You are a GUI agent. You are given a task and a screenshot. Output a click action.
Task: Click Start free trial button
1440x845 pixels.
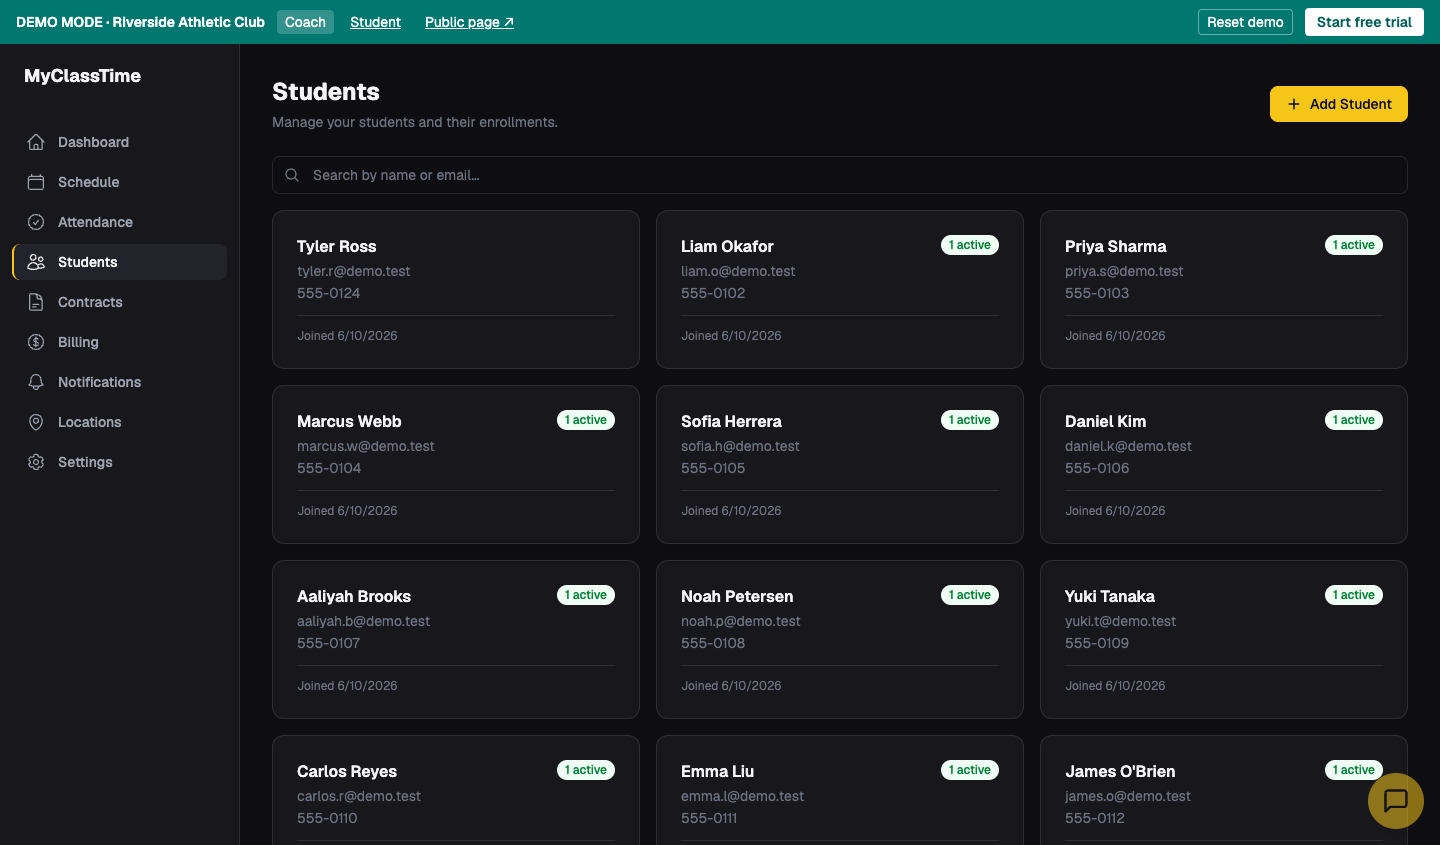click(1364, 22)
